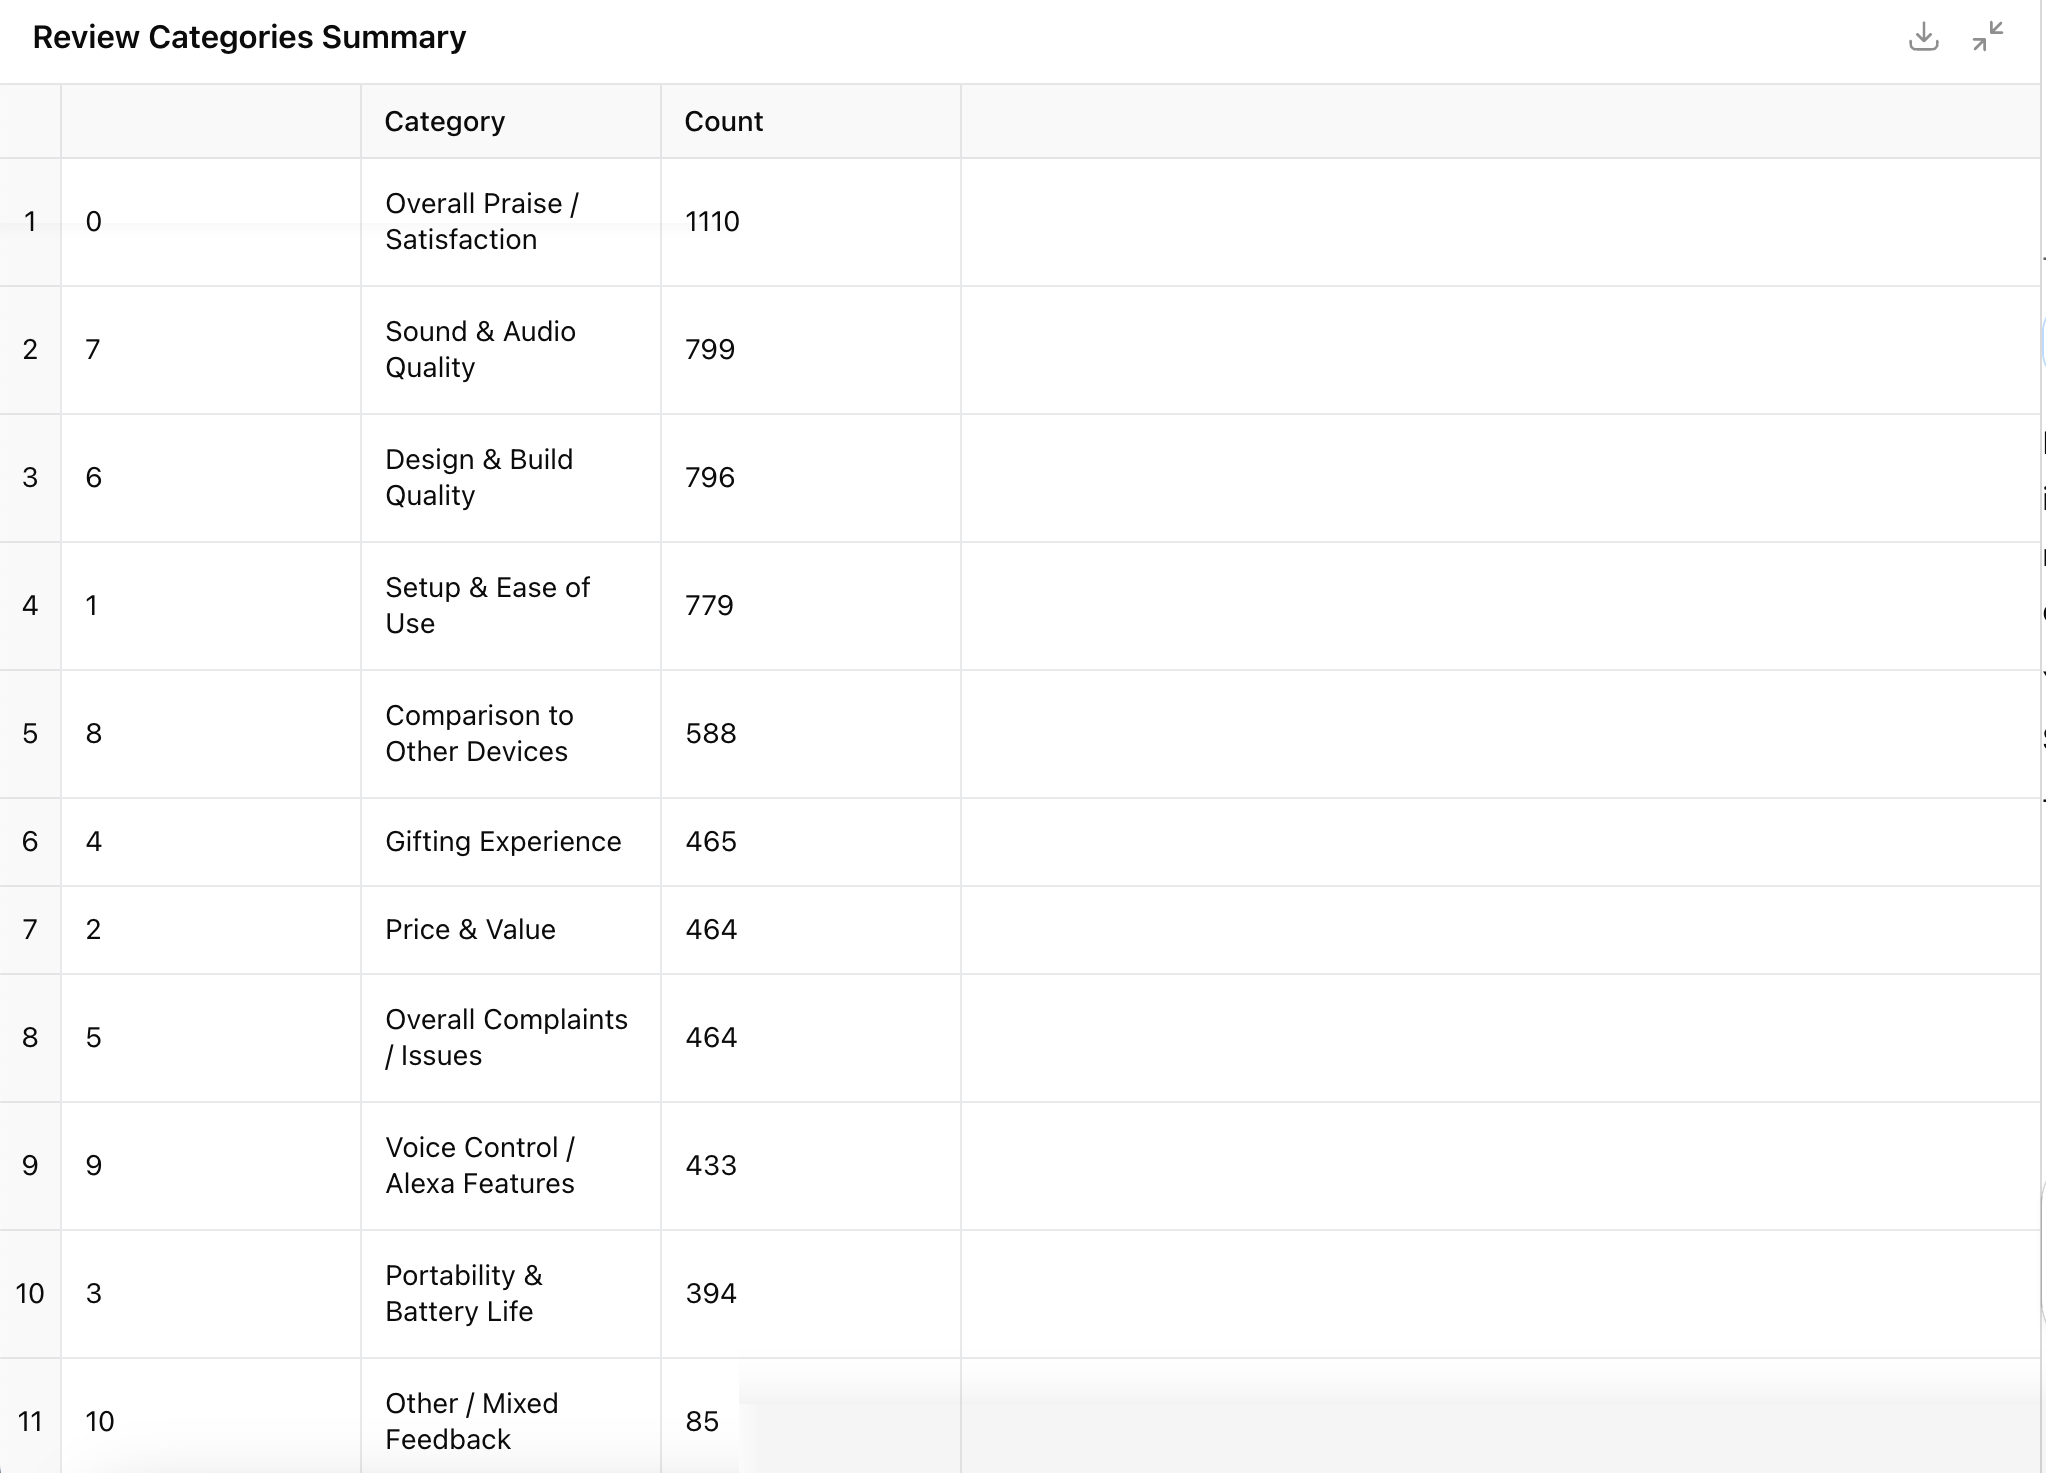This screenshot has height=1473, width=2046.
Task: Select the Setup & Ease of Use cell
Action: (x=487, y=605)
